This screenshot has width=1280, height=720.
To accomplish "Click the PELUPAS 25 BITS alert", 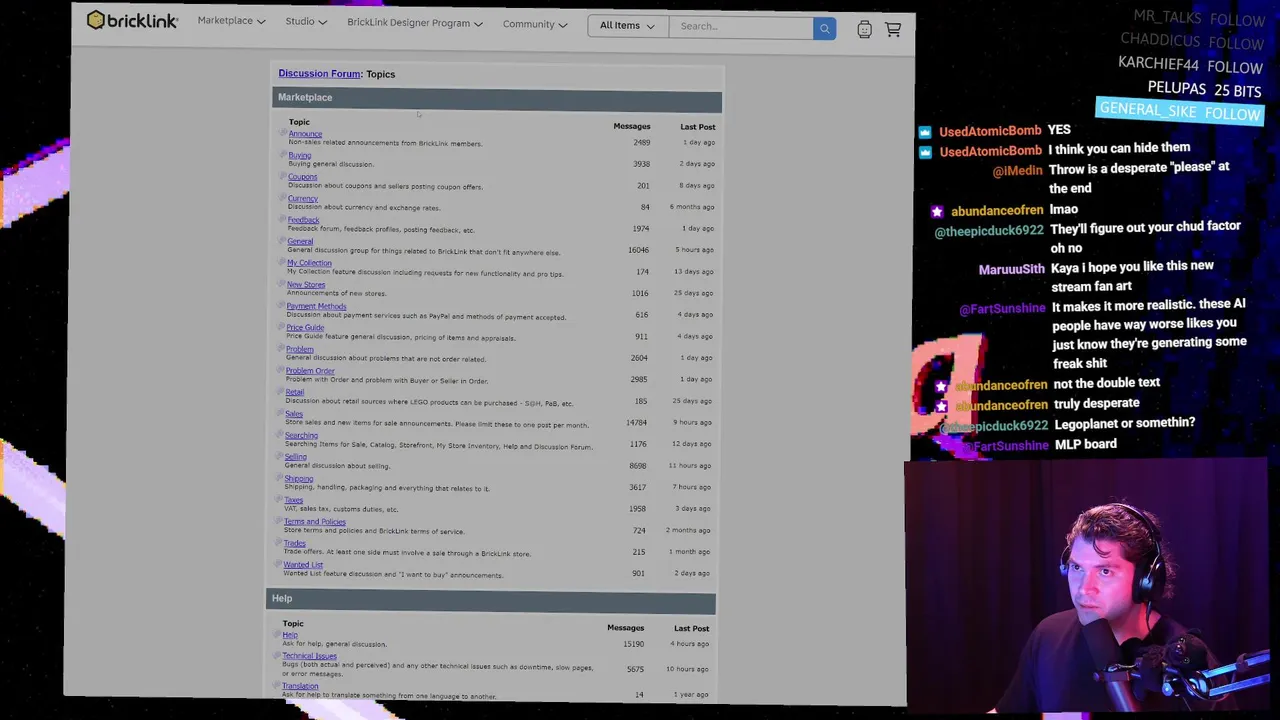I will [1204, 89].
